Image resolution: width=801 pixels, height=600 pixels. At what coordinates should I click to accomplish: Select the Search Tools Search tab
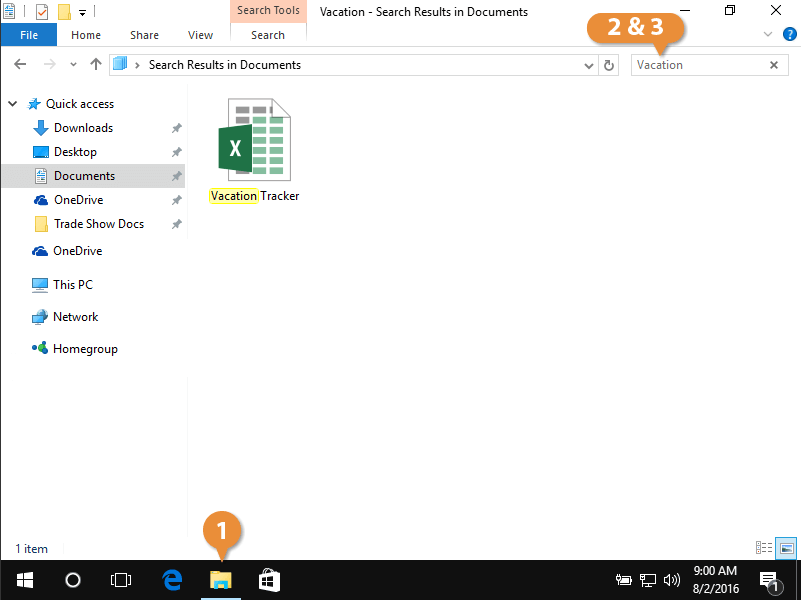click(x=268, y=35)
